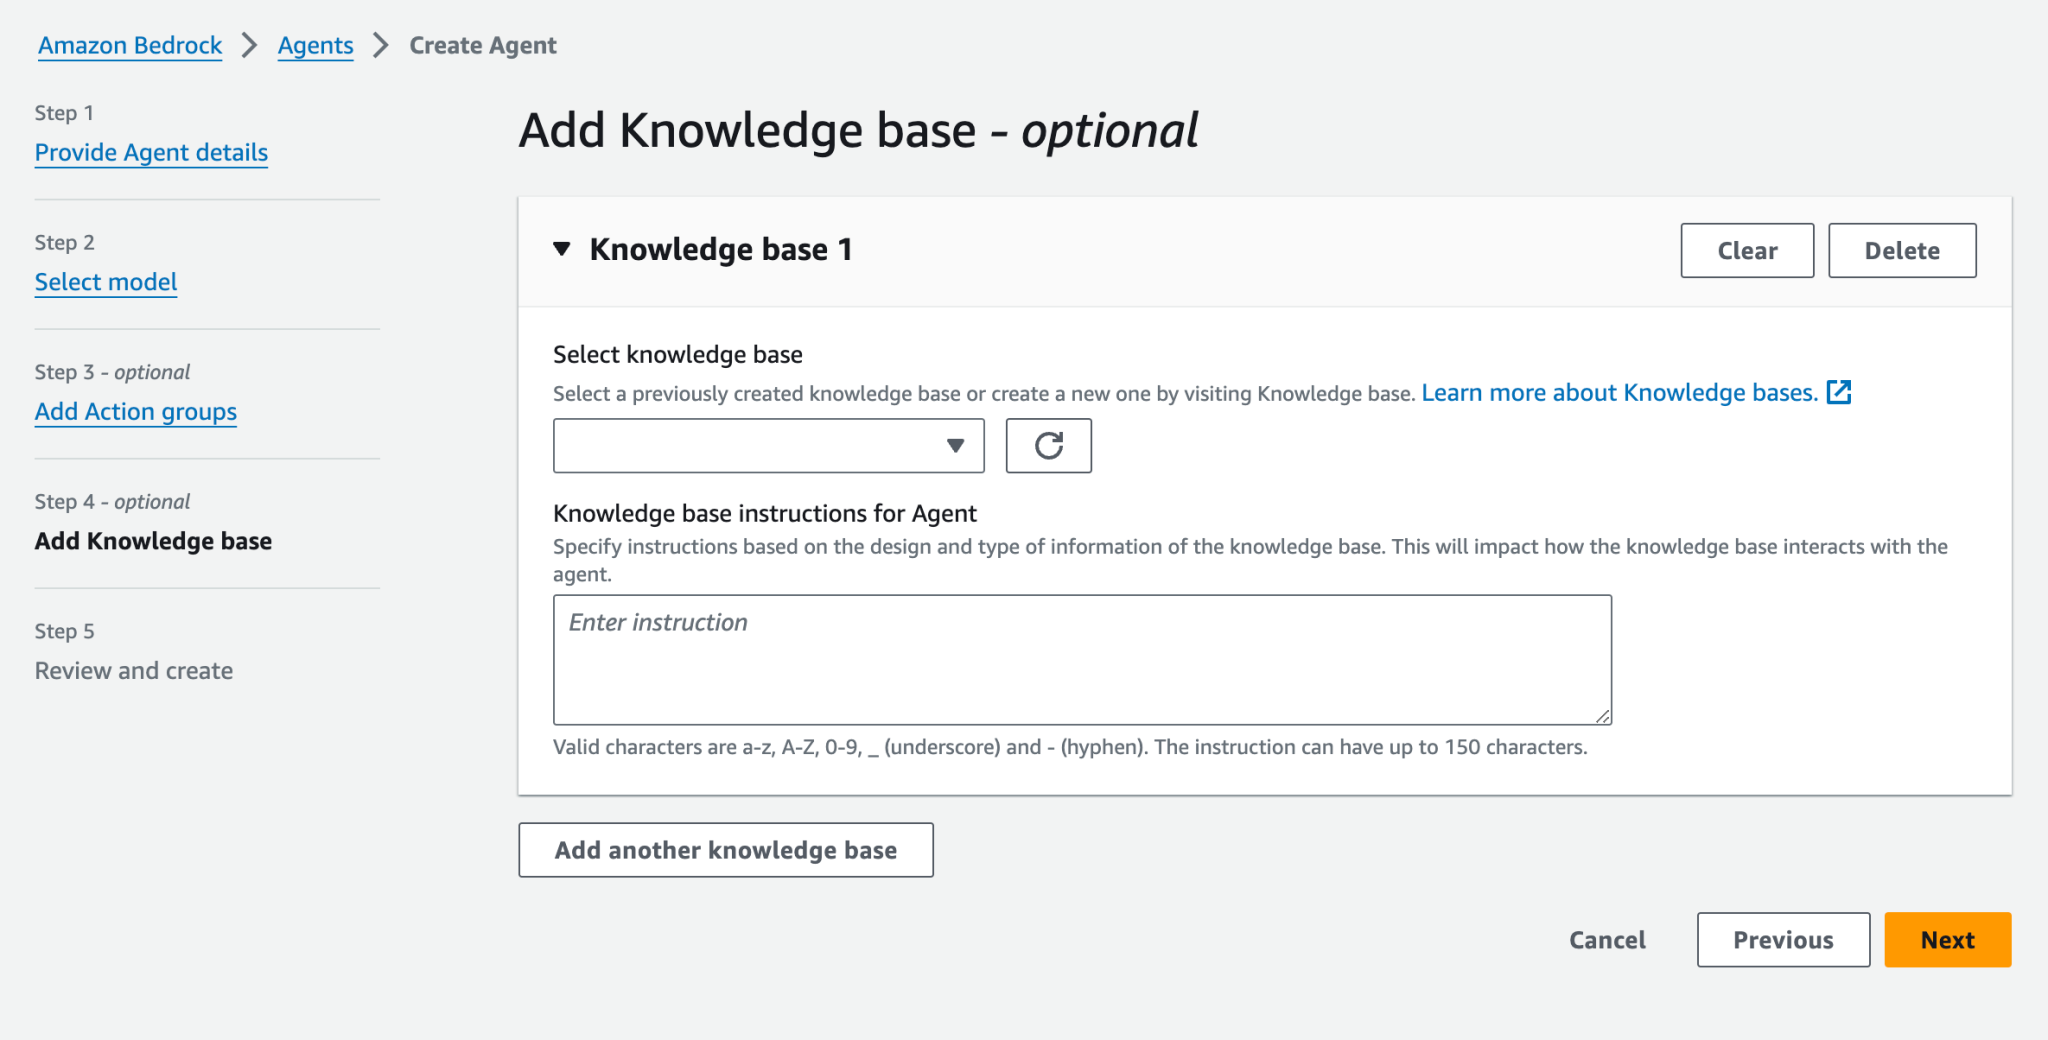
Task: Open the Agents breadcrumb link
Action: [315, 46]
